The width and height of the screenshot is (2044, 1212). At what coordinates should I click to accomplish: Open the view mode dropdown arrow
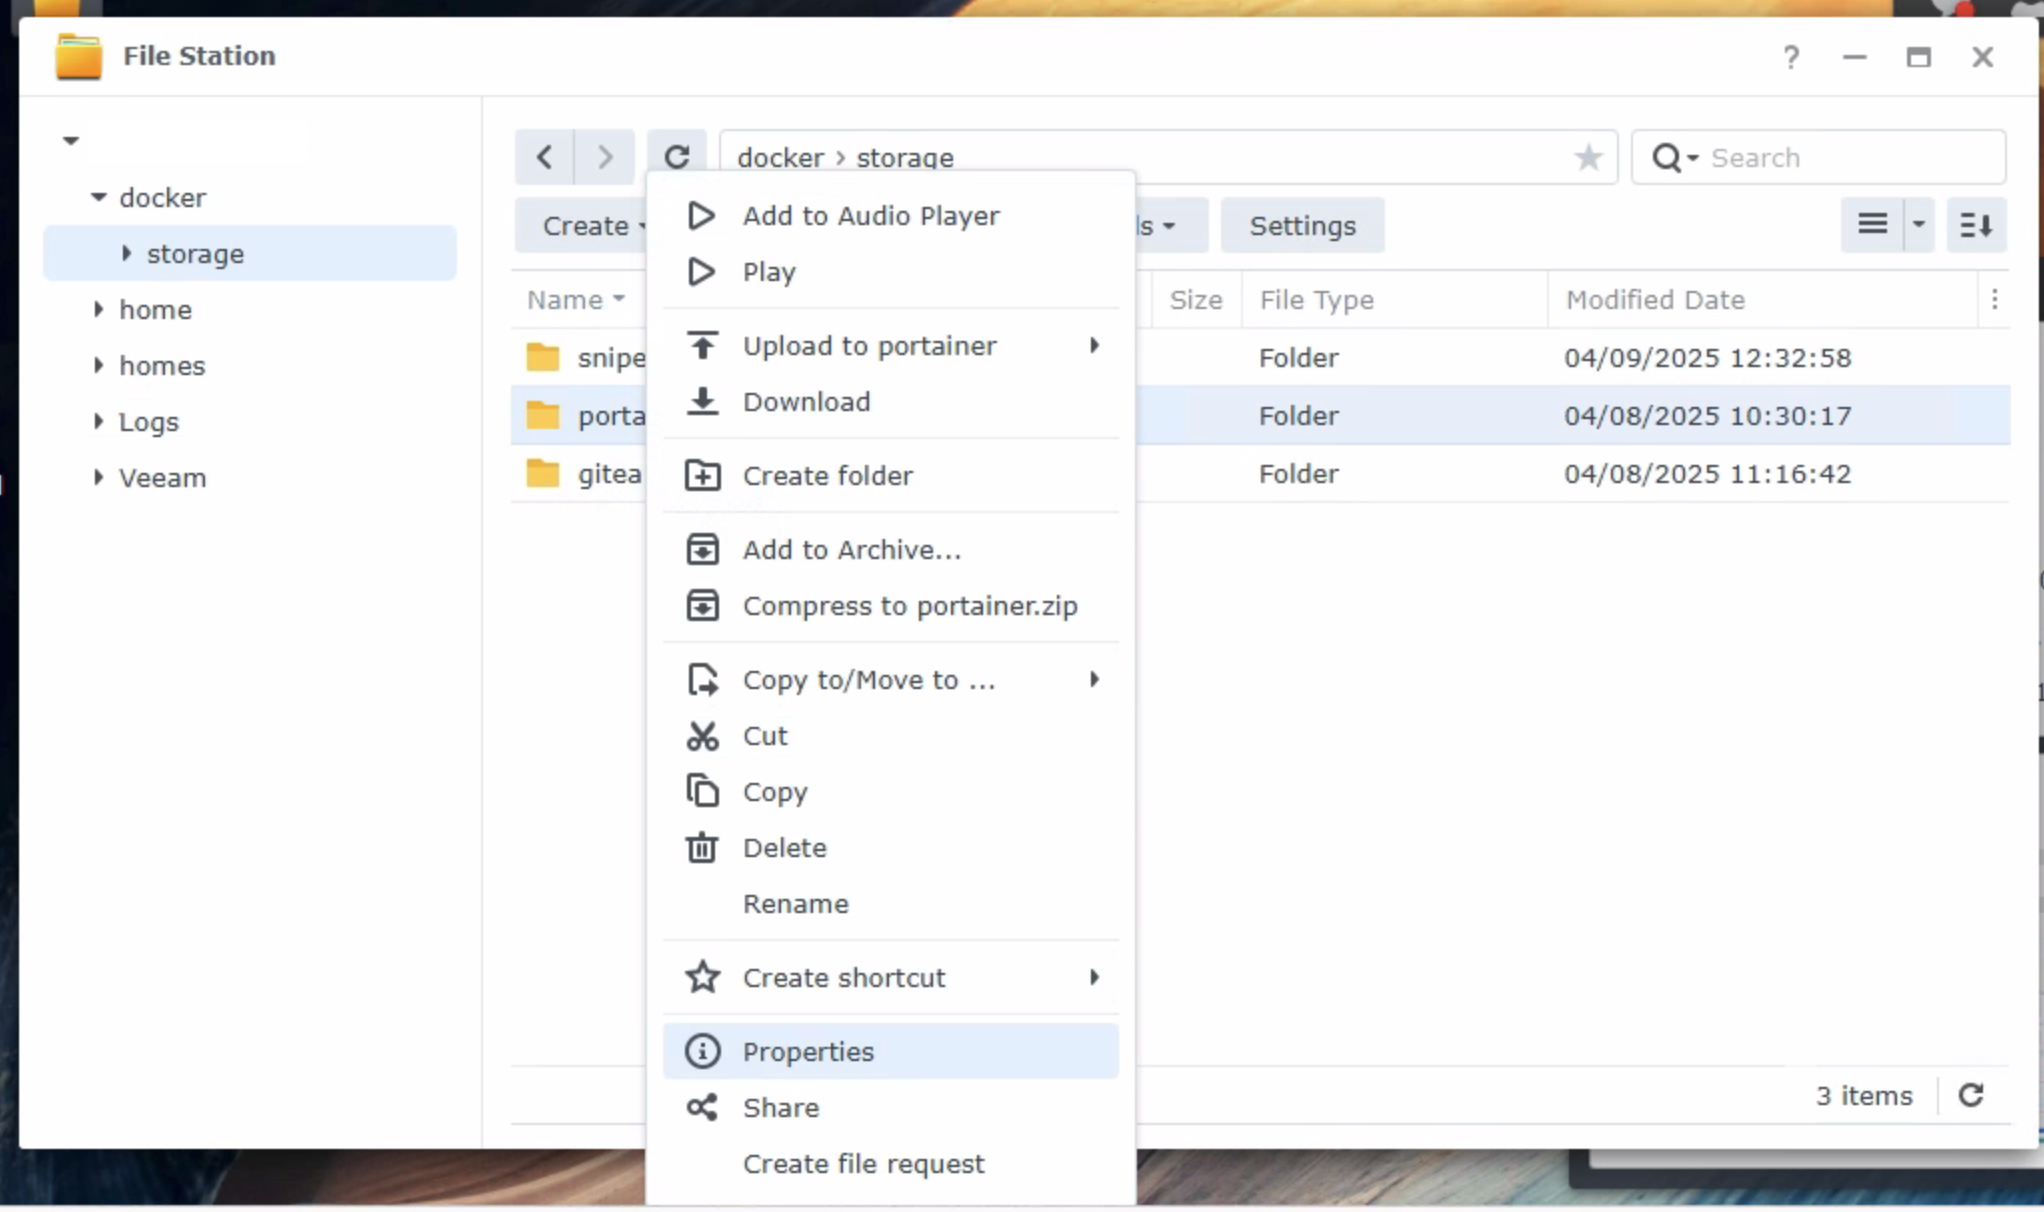(1918, 225)
